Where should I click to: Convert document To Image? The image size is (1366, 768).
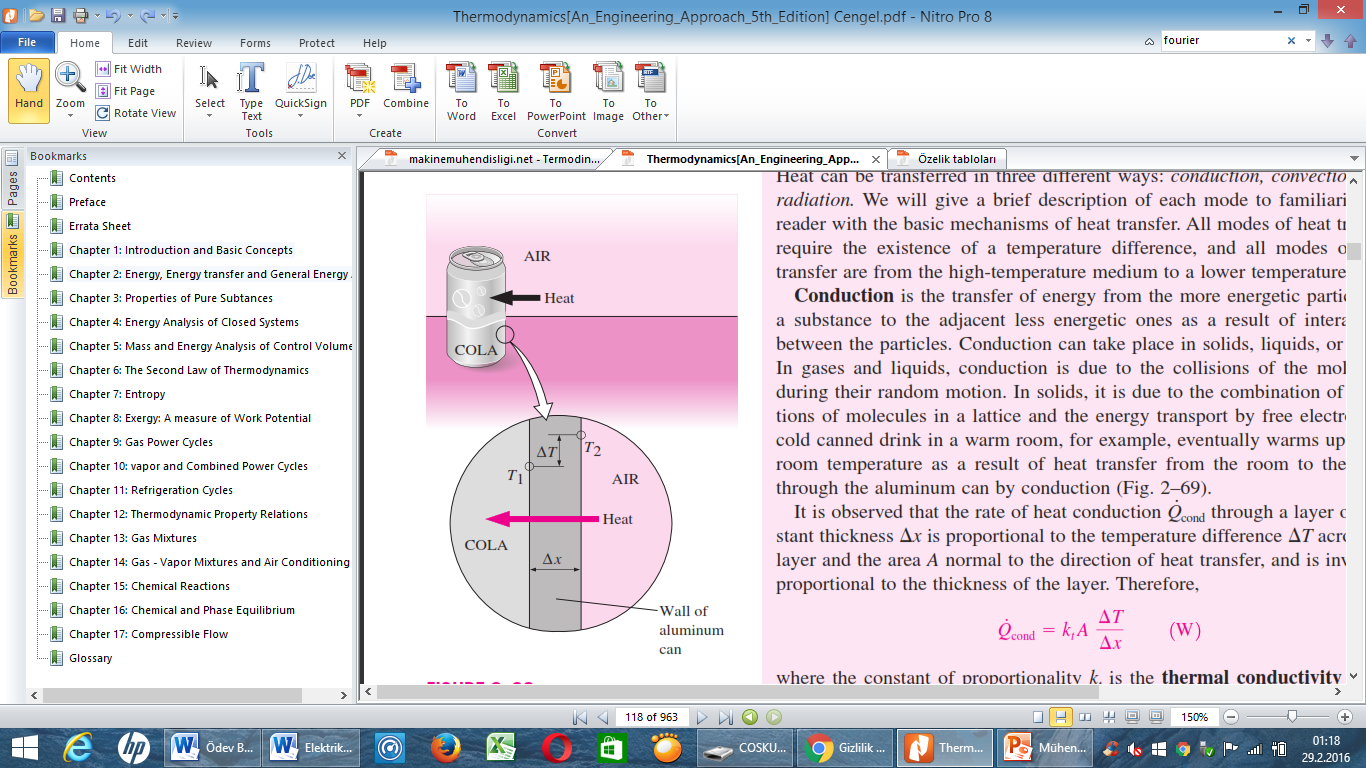pos(608,91)
